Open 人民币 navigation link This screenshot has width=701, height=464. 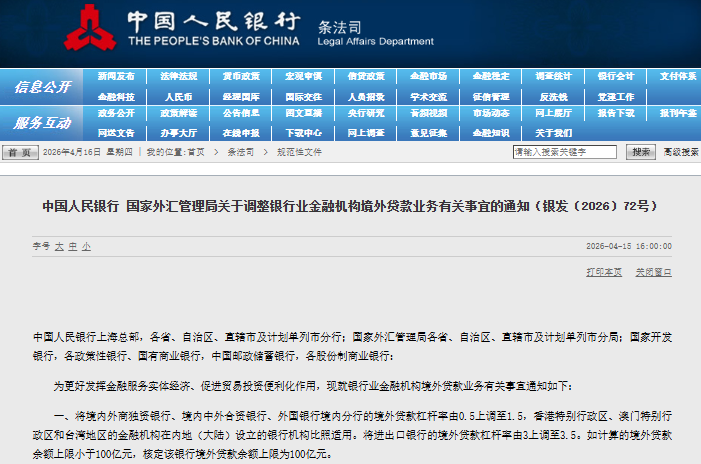click(178, 97)
